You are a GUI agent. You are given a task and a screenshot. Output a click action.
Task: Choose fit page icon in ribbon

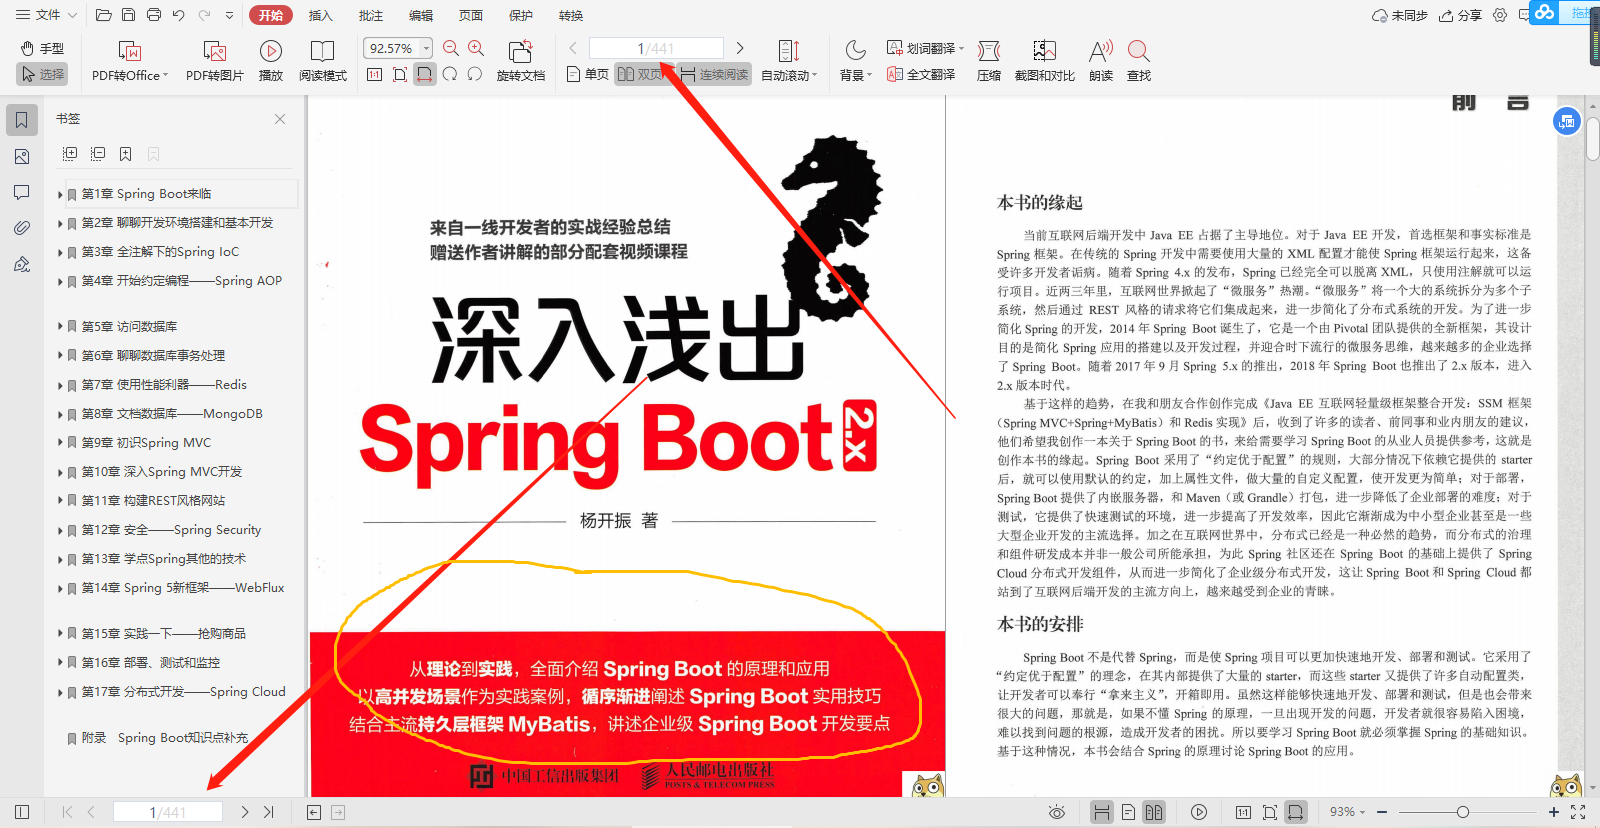pos(399,75)
